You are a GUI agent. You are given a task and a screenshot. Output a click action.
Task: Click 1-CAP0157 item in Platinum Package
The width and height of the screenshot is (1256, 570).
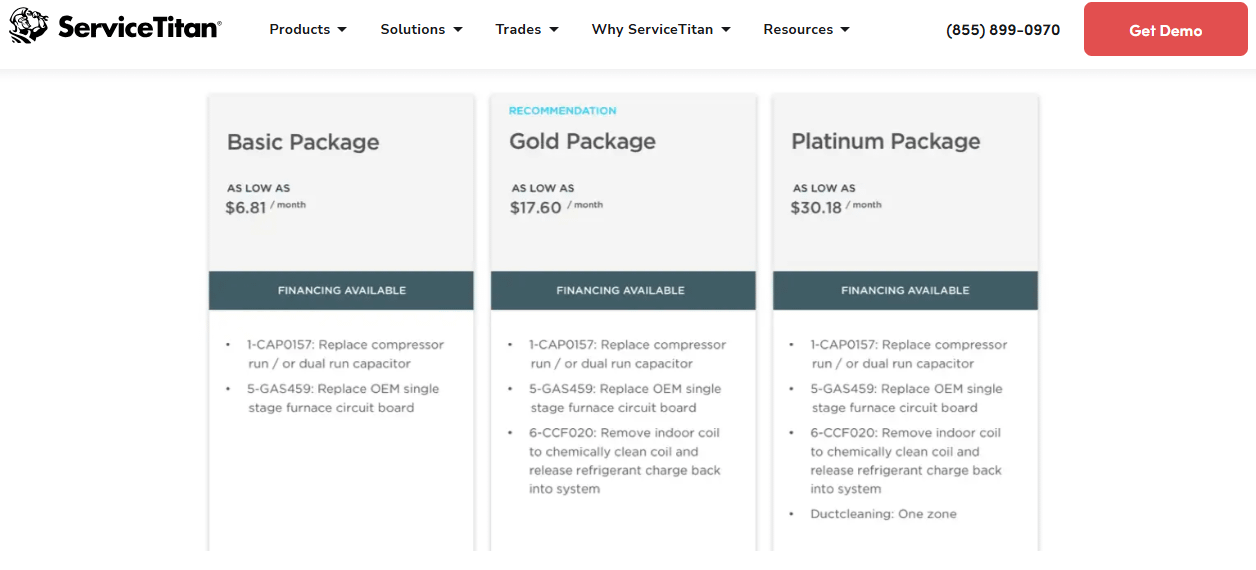pyautogui.click(x=909, y=354)
